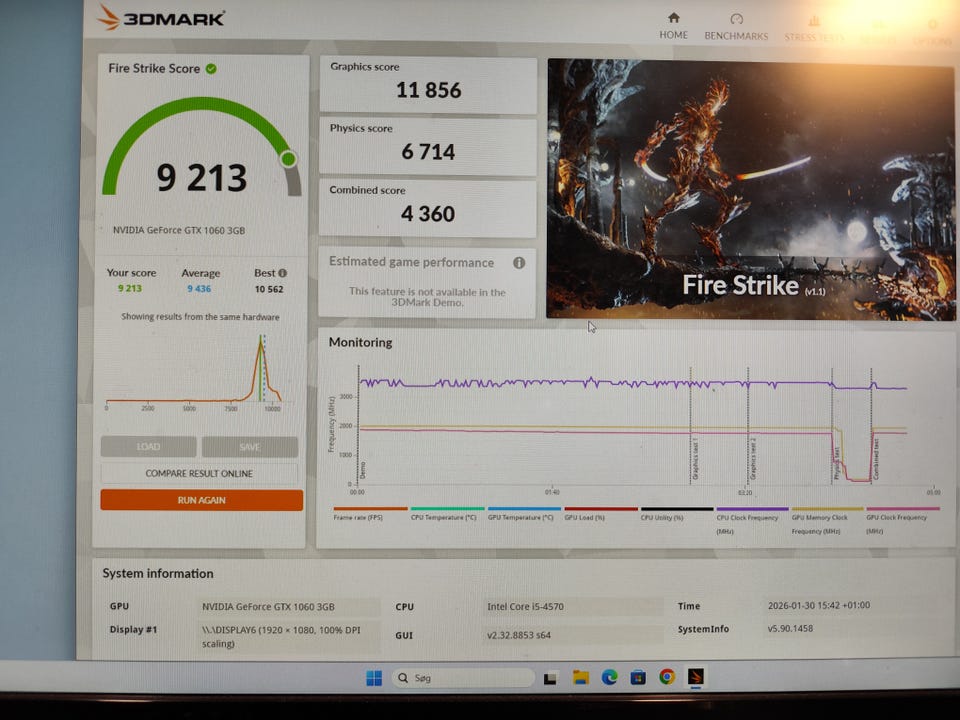
Task: Toggle the CPU Clock Frequency legend entry
Action: tap(752, 520)
